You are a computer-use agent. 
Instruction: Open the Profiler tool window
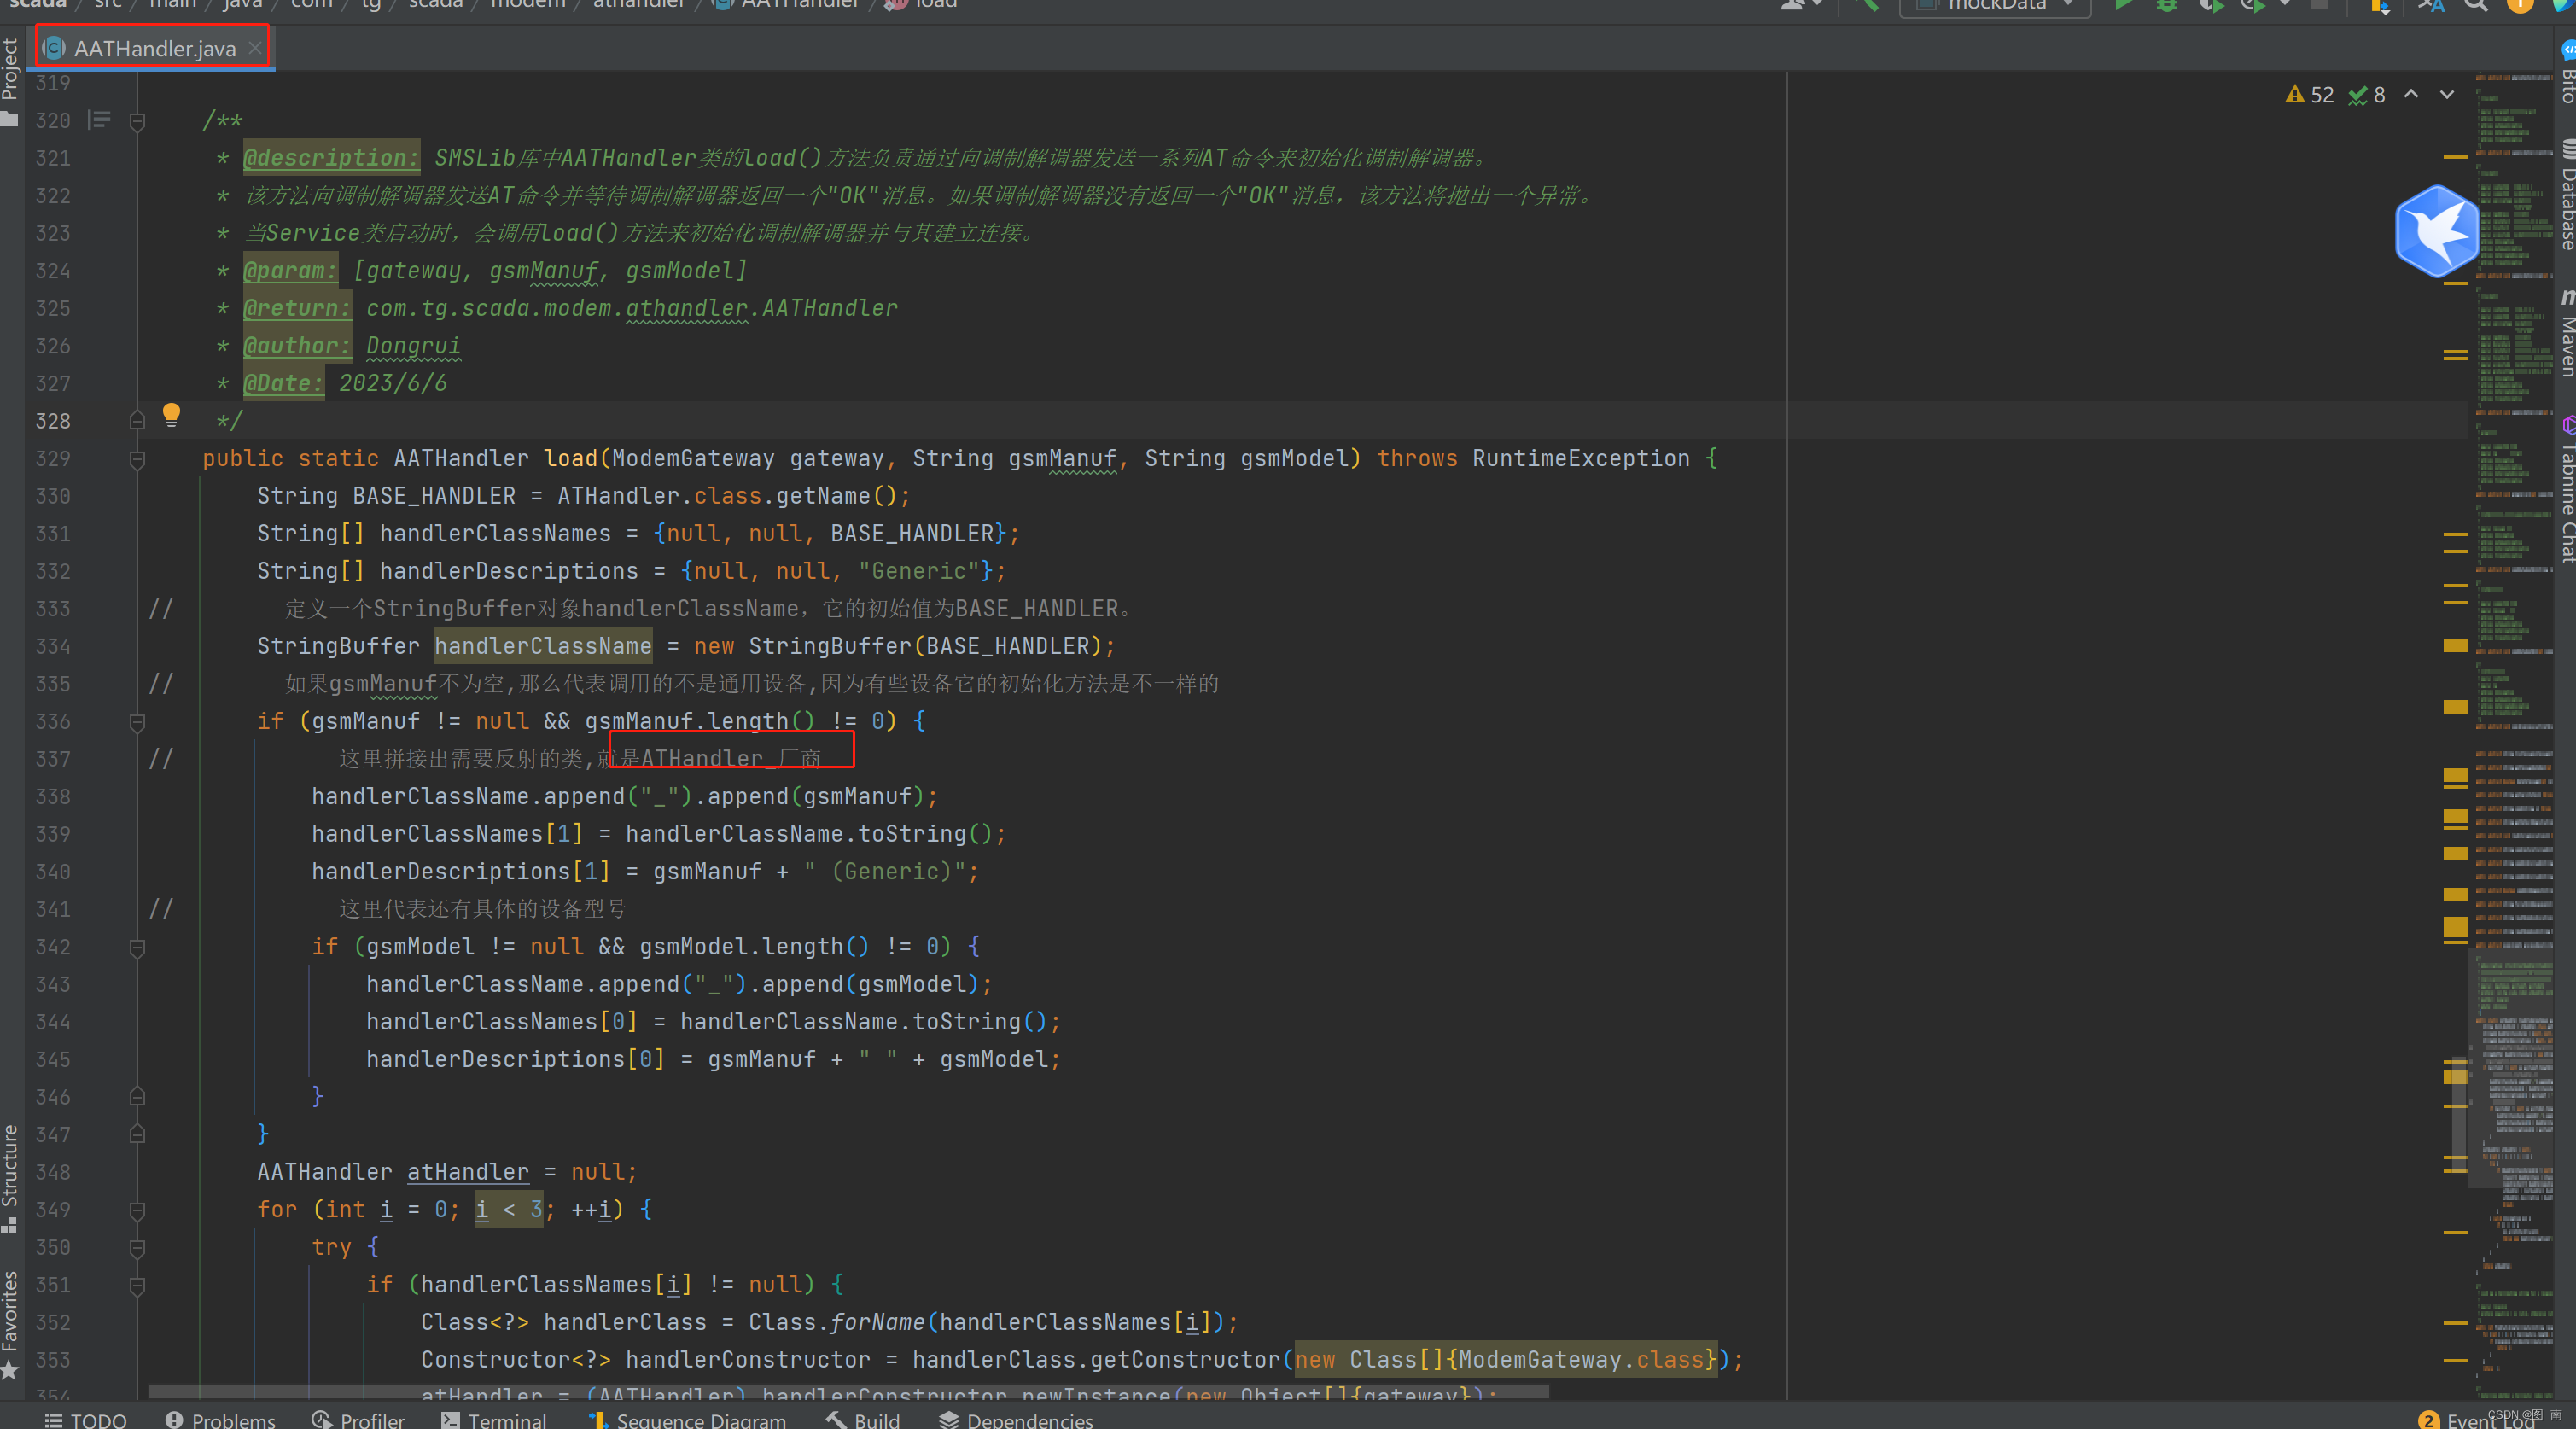(358, 1420)
